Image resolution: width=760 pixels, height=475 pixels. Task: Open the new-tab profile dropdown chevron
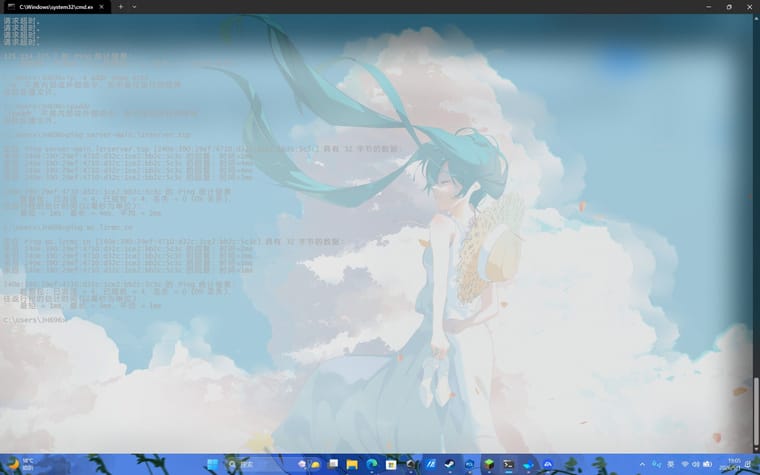[134, 7]
